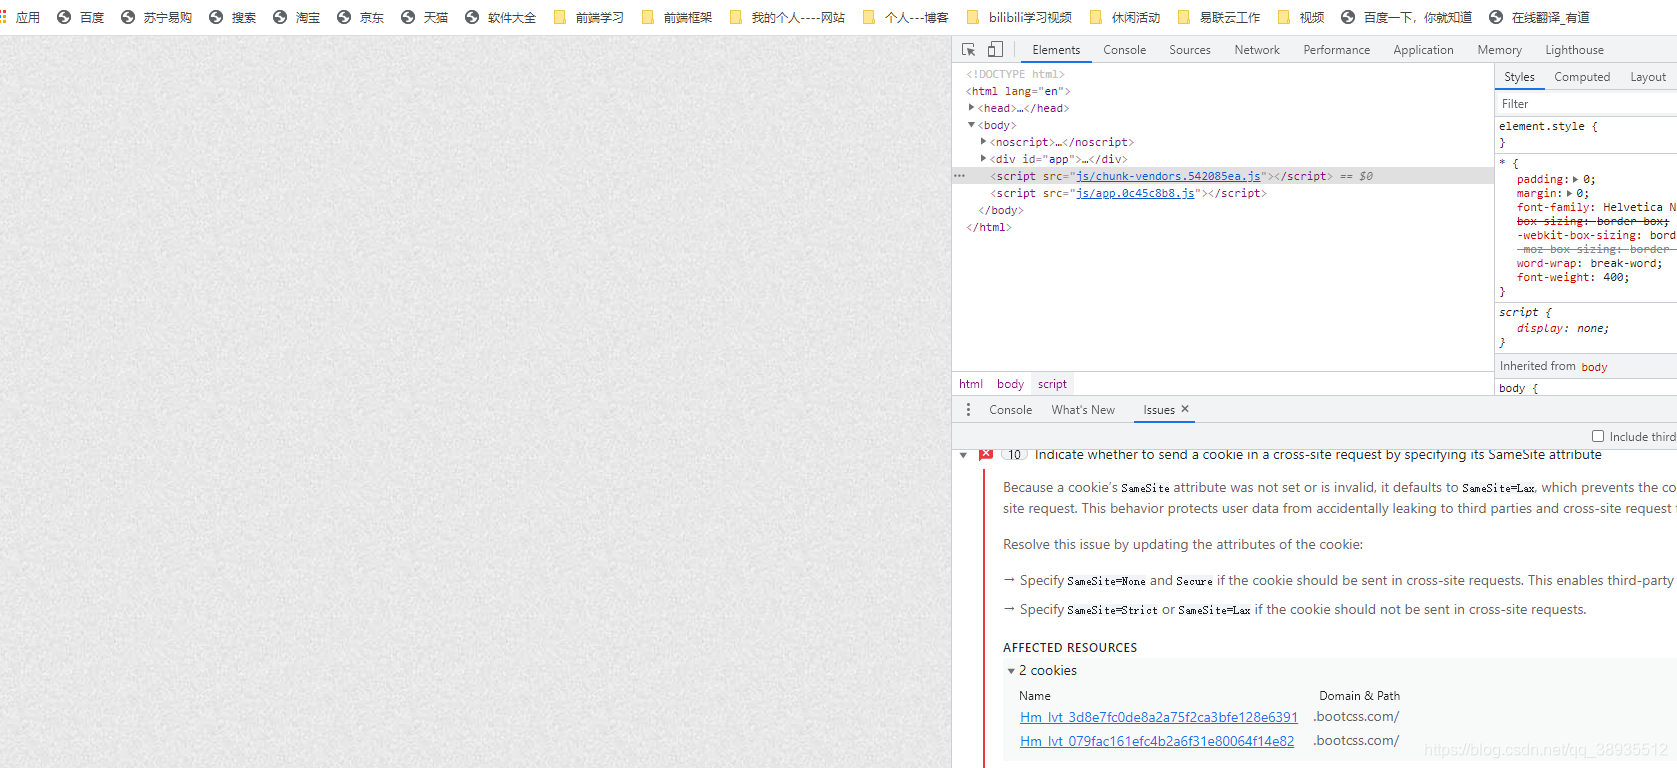Open the 百度一下，你就知道 bookmark
The image size is (1677, 768).
click(1406, 17)
